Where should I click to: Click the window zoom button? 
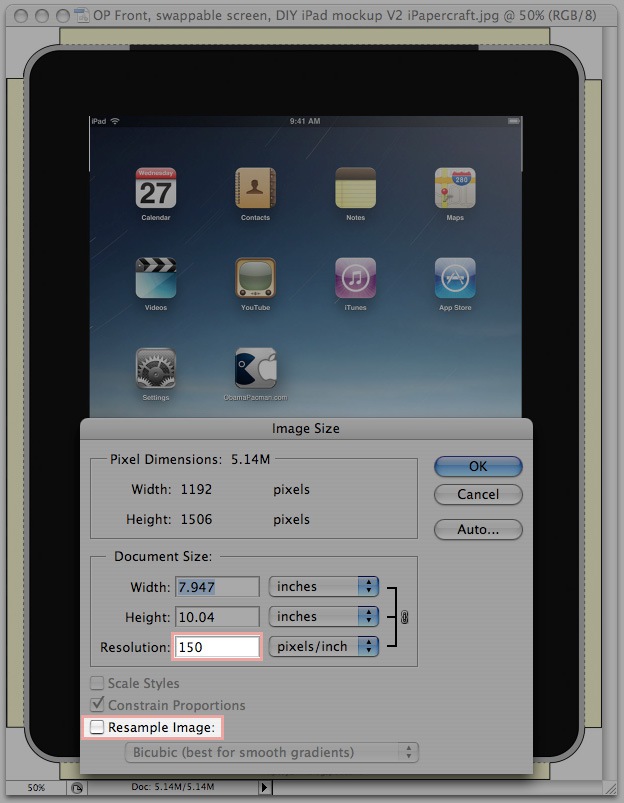coord(63,16)
